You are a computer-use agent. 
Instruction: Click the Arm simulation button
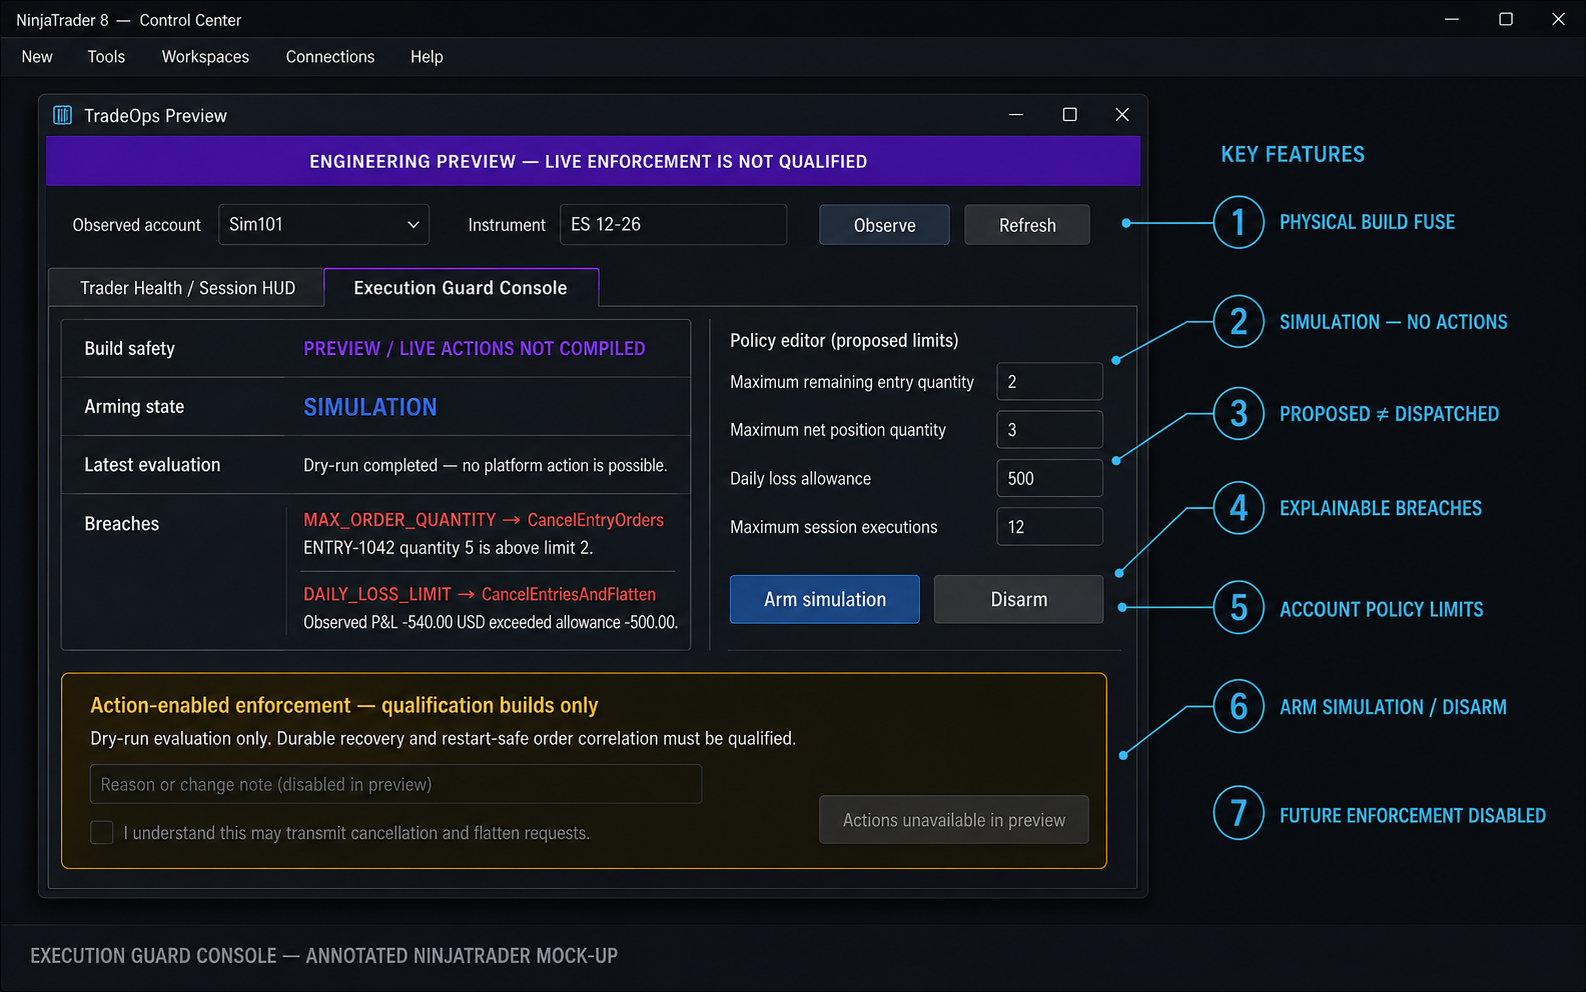coord(825,599)
